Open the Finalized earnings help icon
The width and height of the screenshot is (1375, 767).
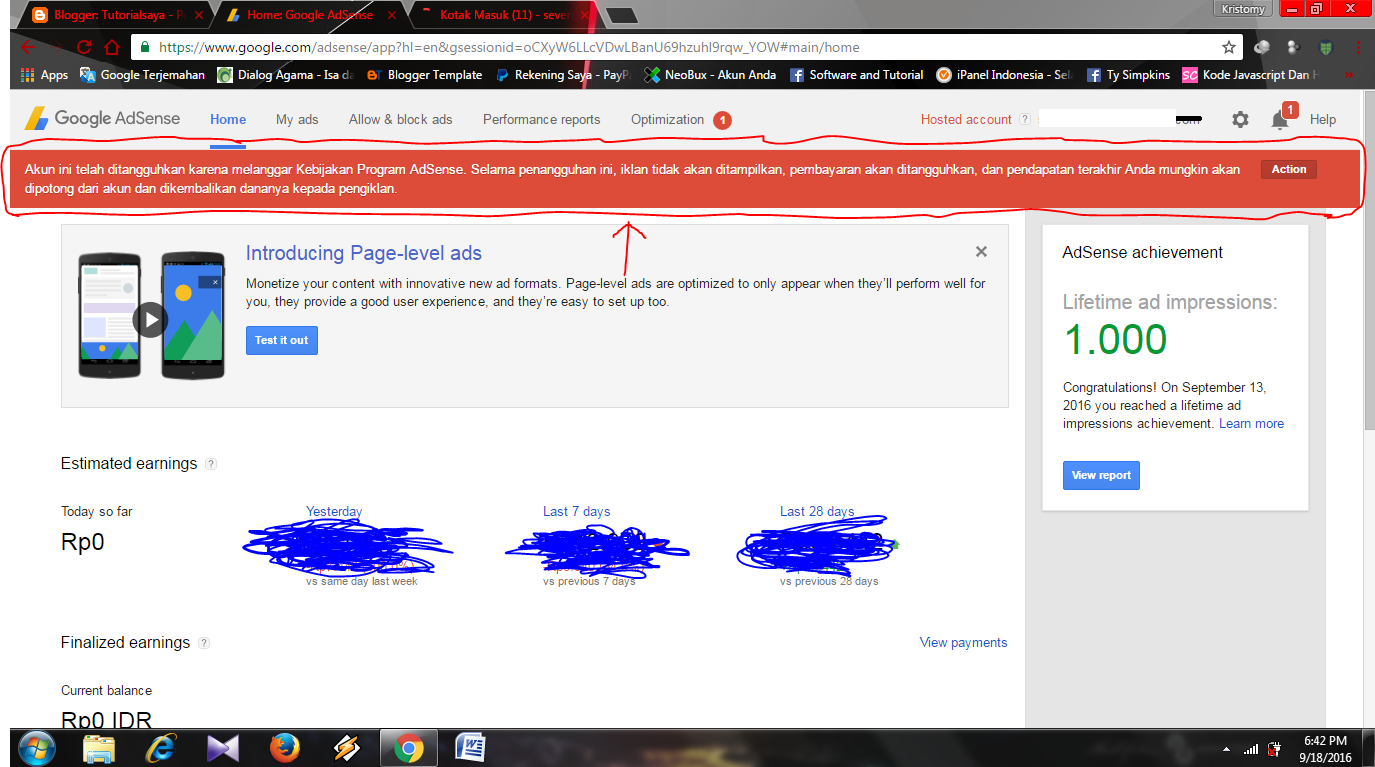(204, 643)
